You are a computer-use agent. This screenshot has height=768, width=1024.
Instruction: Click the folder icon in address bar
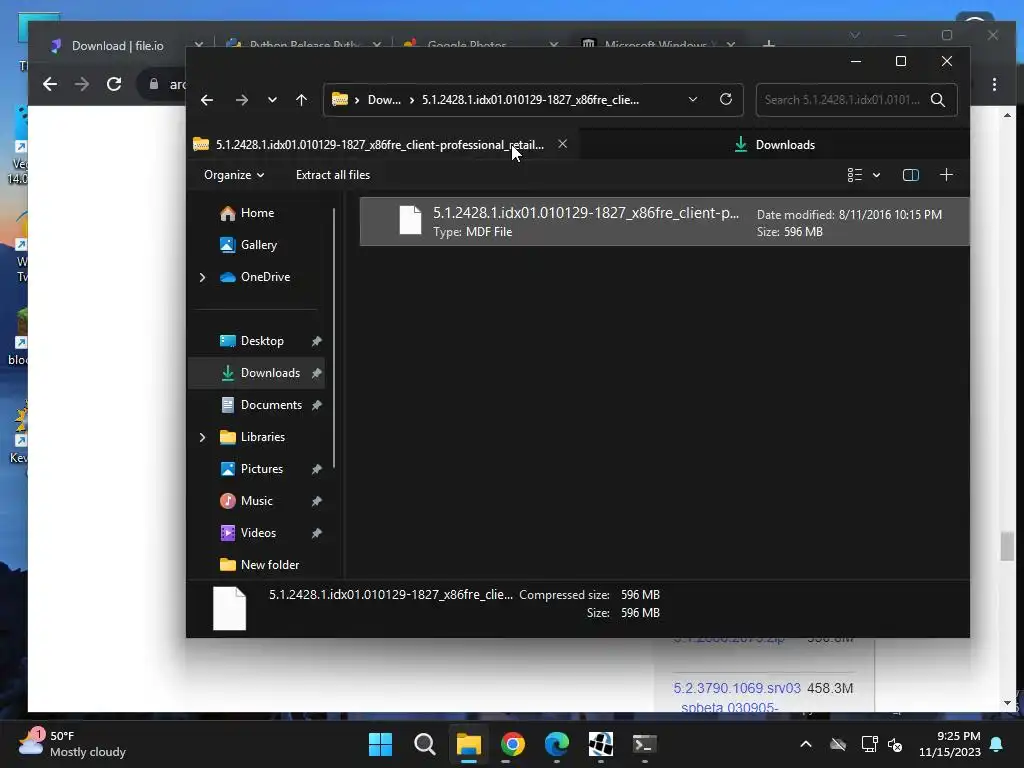(x=340, y=99)
